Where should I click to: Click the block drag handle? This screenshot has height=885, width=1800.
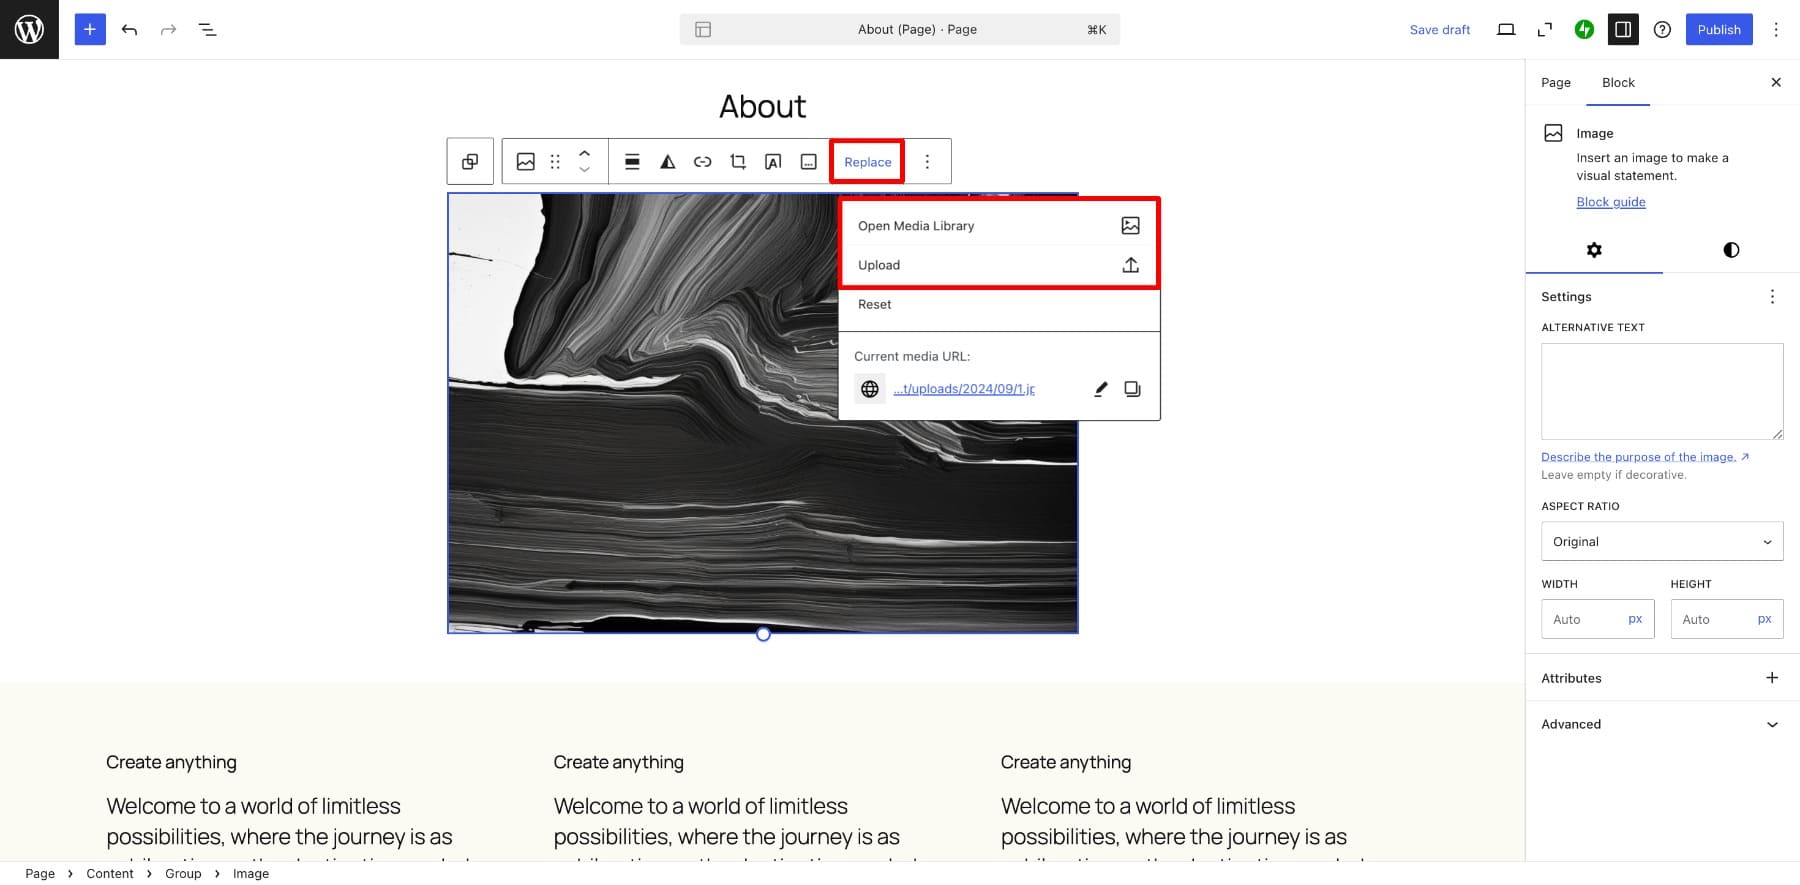pos(555,161)
